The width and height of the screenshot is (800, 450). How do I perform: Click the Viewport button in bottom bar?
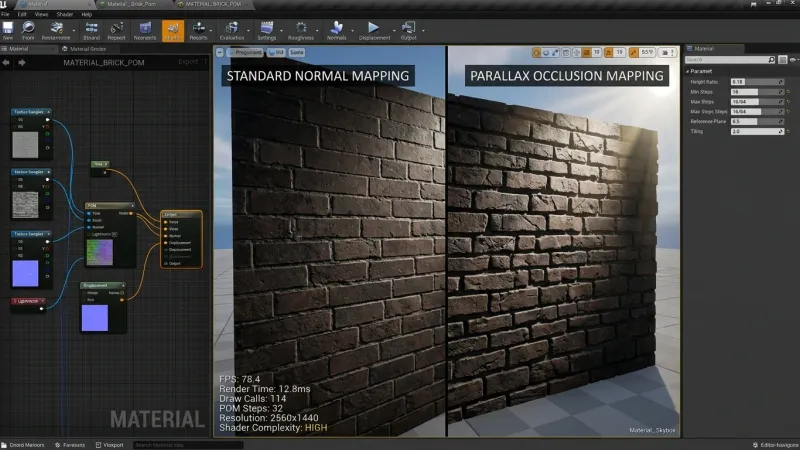pos(110,445)
